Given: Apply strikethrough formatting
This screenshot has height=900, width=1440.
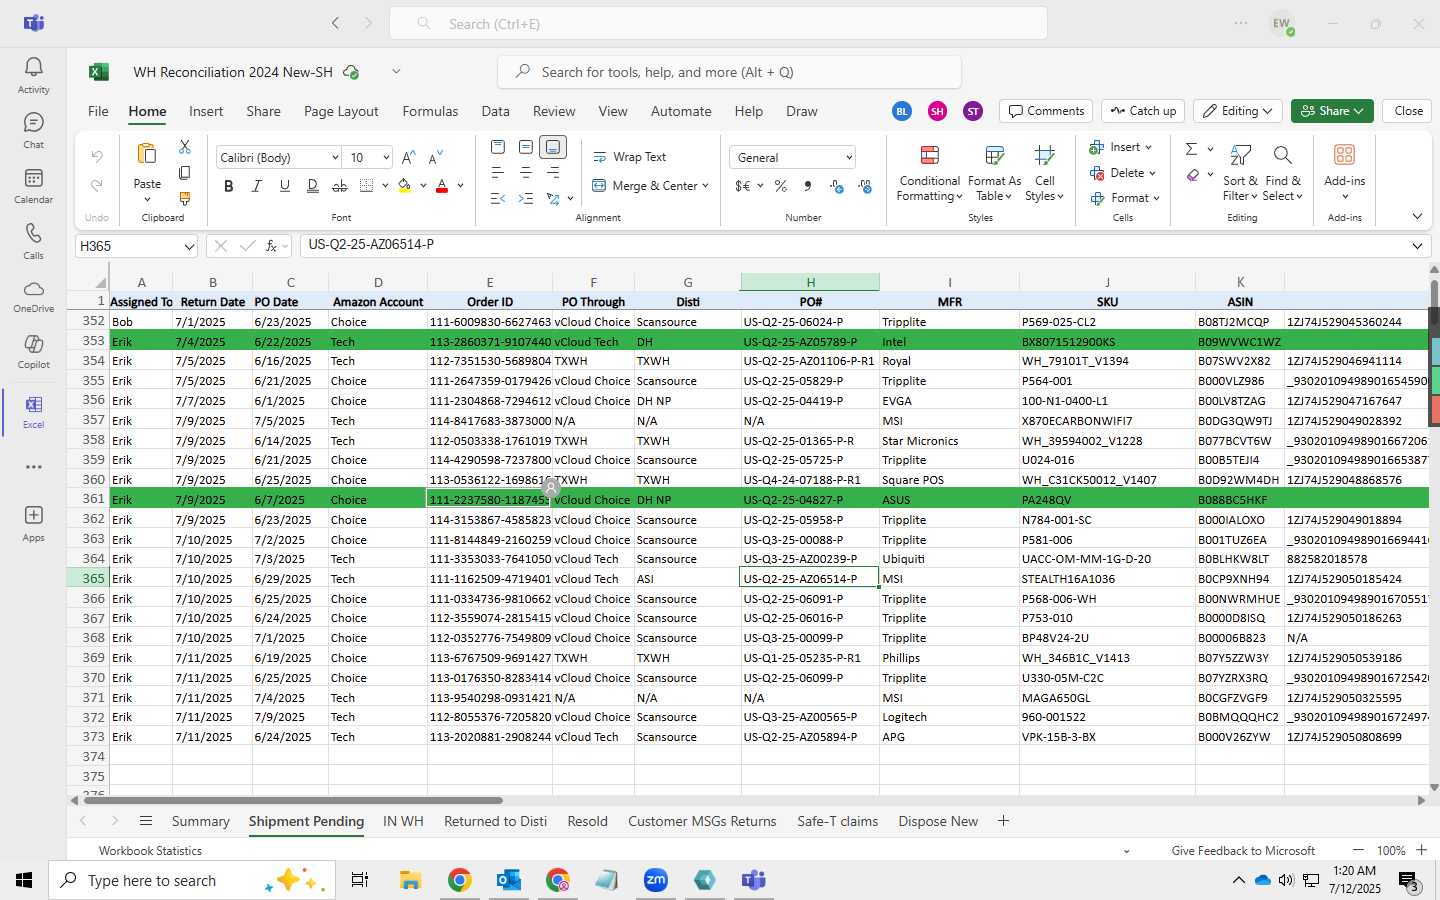Looking at the screenshot, I should (x=340, y=186).
